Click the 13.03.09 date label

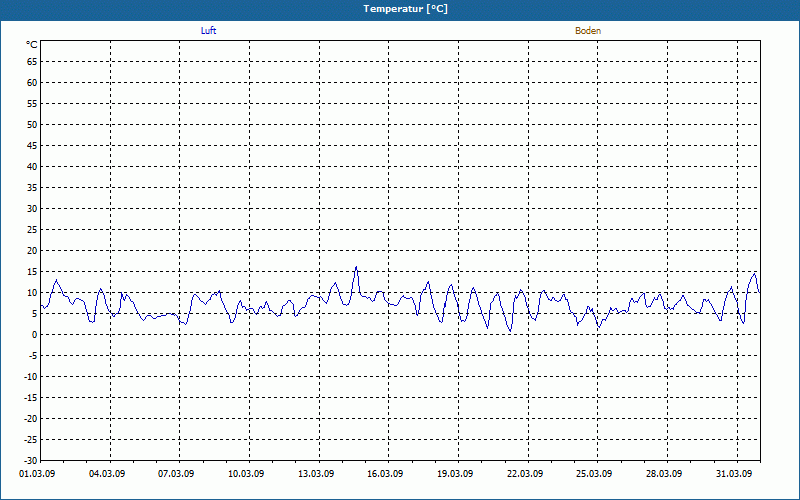tap(316, 474)
